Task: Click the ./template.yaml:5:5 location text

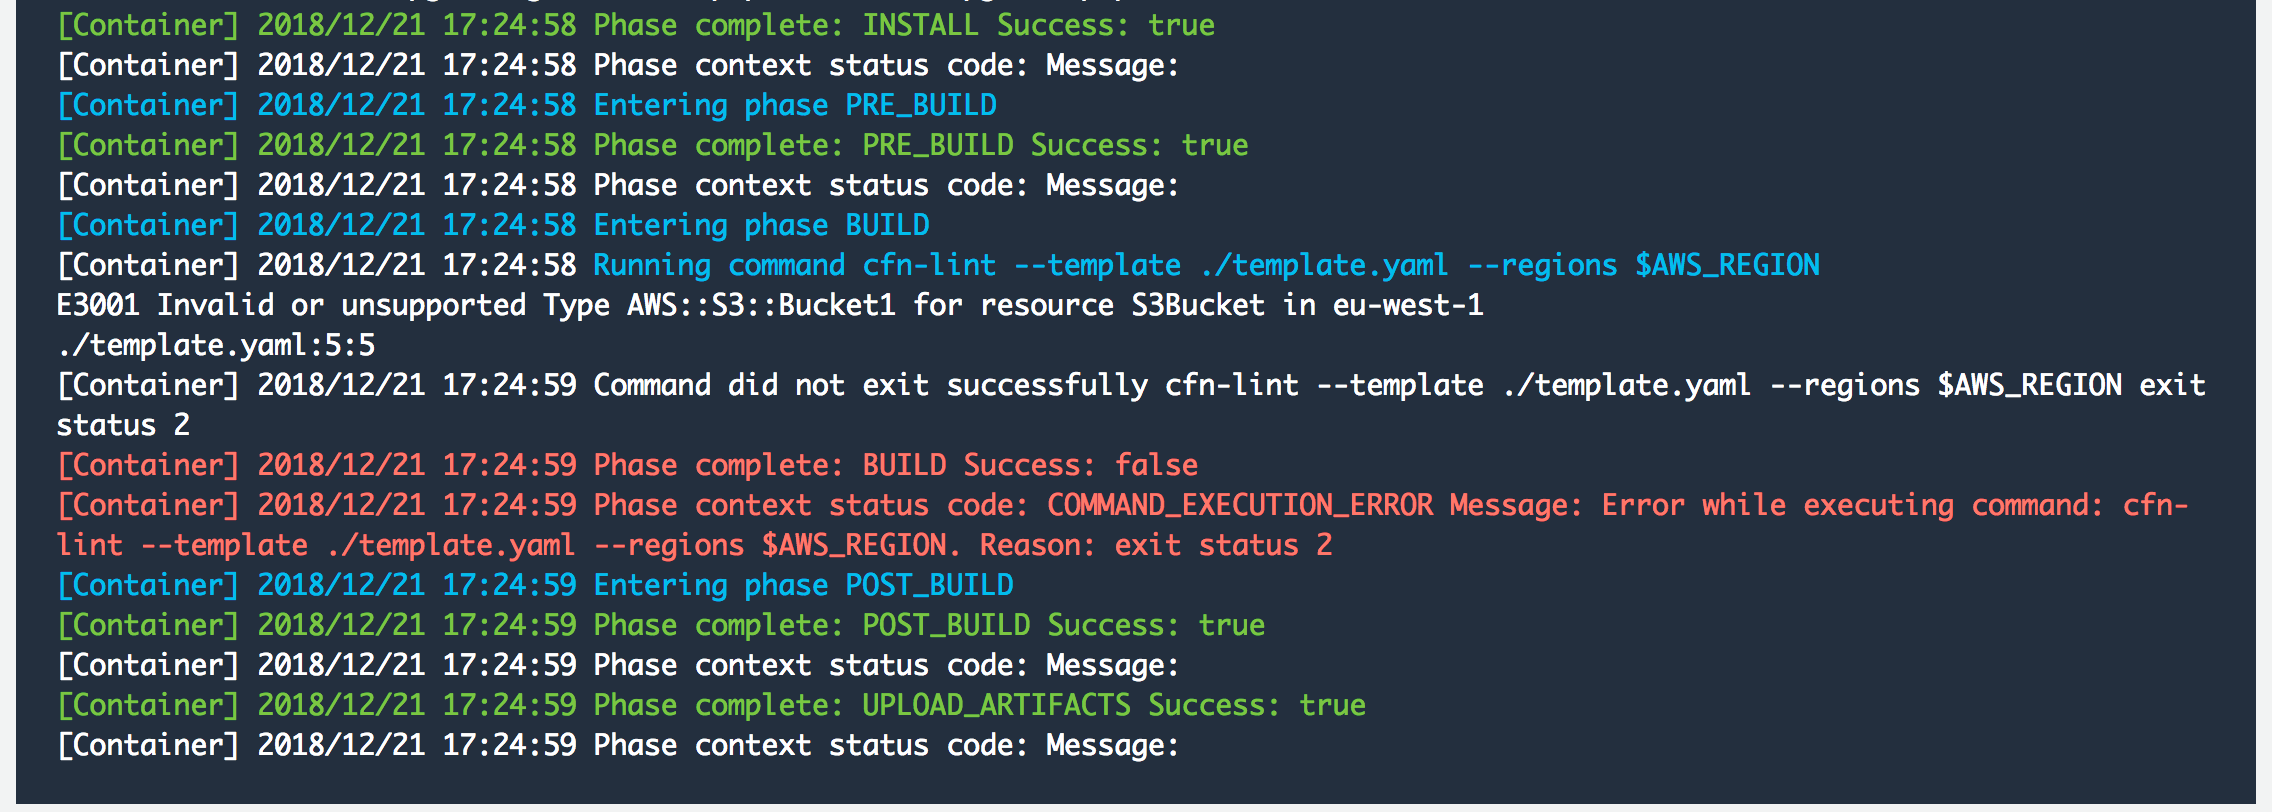Action: pyautogui.click(x=216, y=345)
